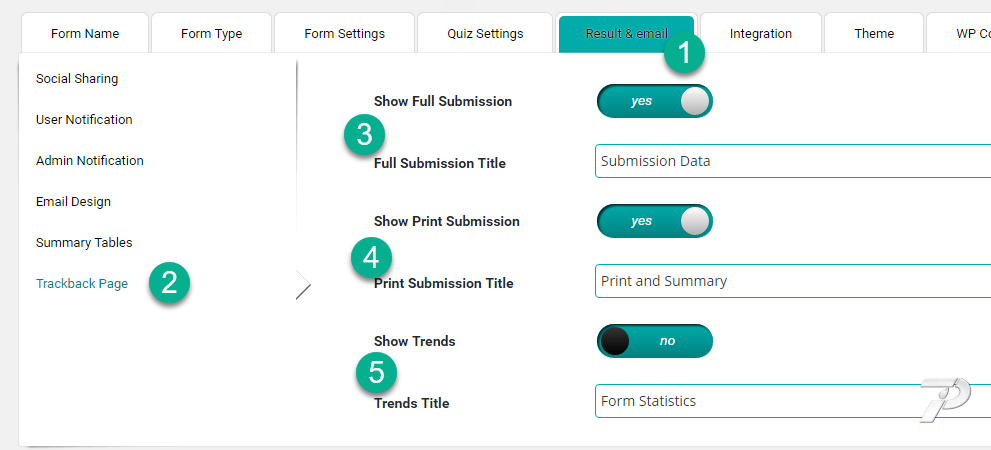Enable the Show Trends toggle
991x450 pixels.
pos(655,341)
